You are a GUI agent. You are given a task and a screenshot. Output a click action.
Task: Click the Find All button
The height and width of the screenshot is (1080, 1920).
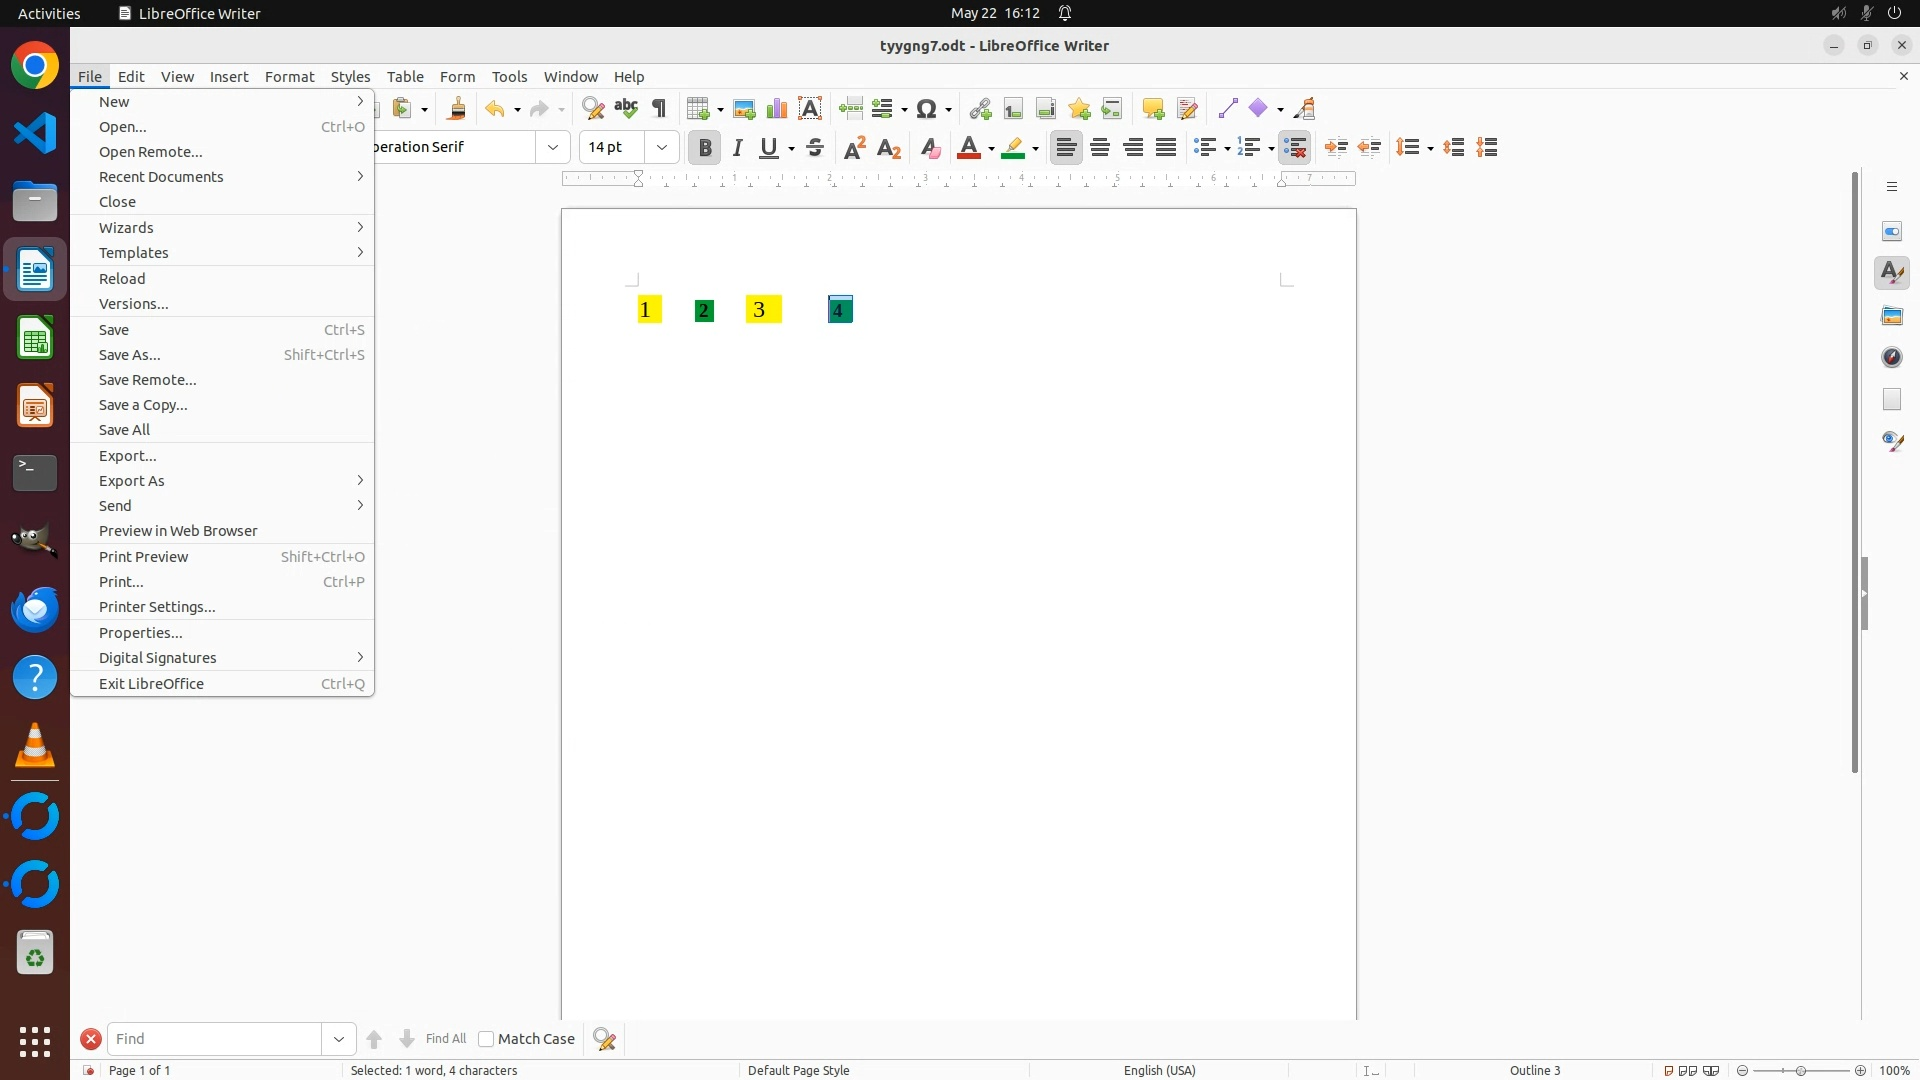[x=446, y=1039]
